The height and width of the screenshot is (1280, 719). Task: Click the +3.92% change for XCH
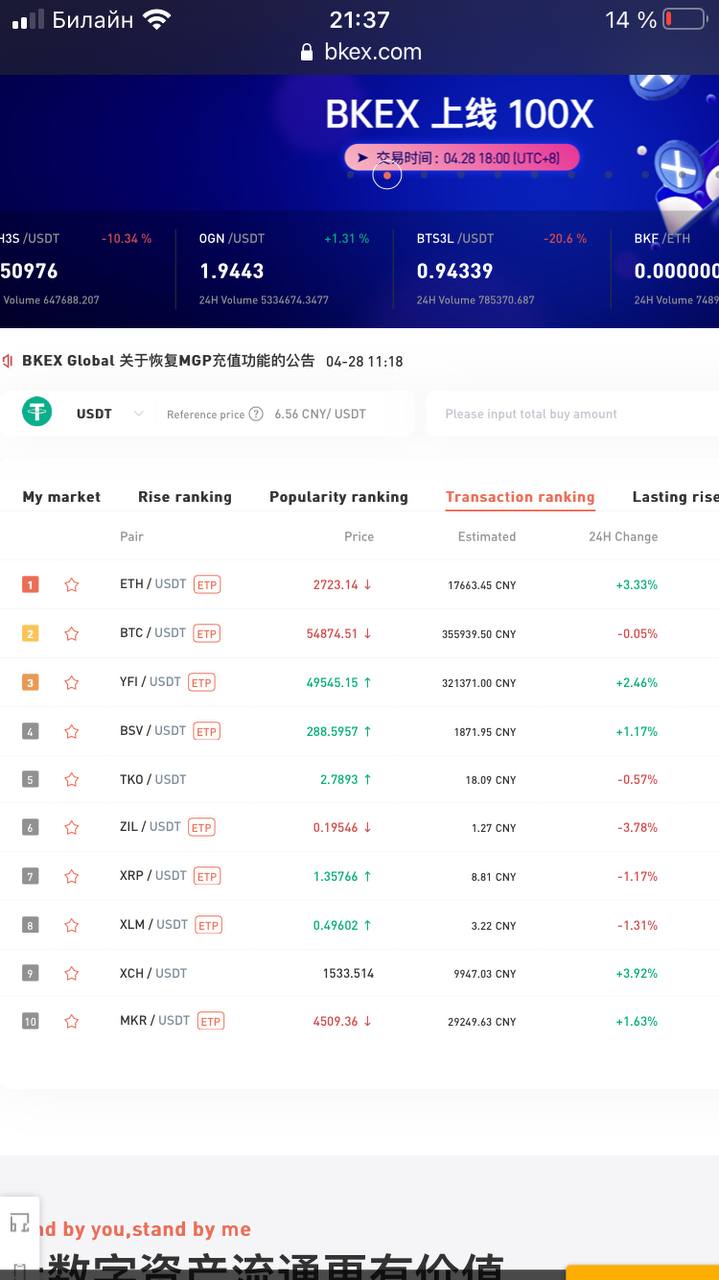click(x=637, y=974)
